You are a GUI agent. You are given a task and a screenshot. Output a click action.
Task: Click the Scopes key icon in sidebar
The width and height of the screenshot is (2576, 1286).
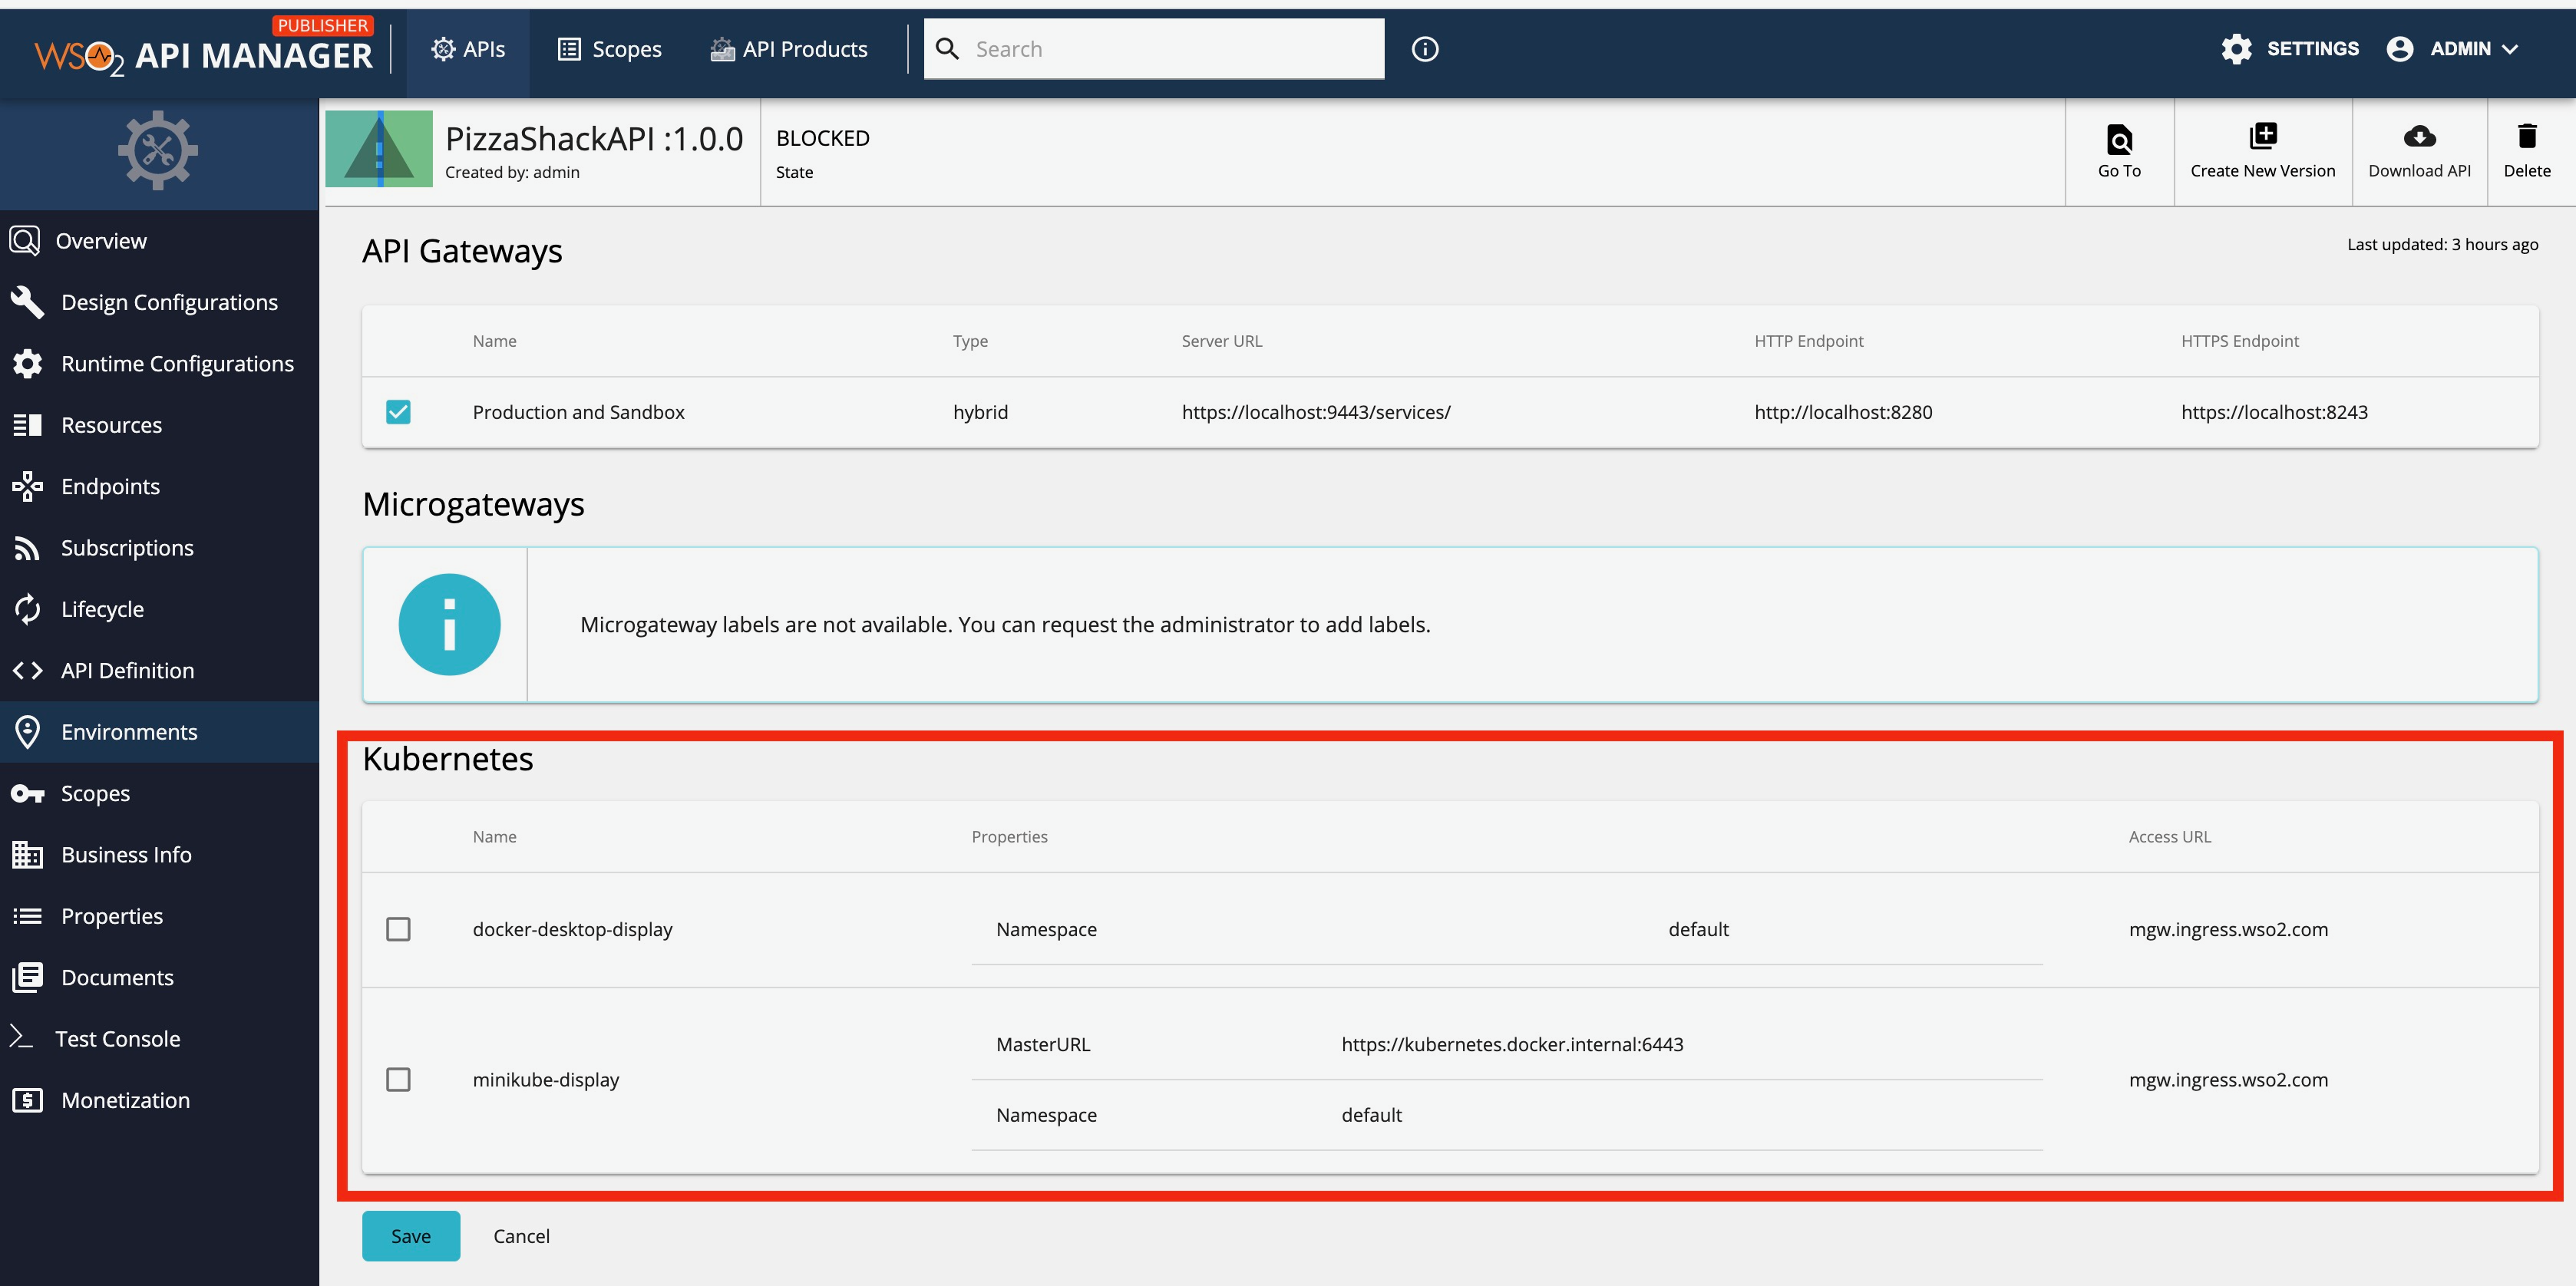(x=27, y=794)
